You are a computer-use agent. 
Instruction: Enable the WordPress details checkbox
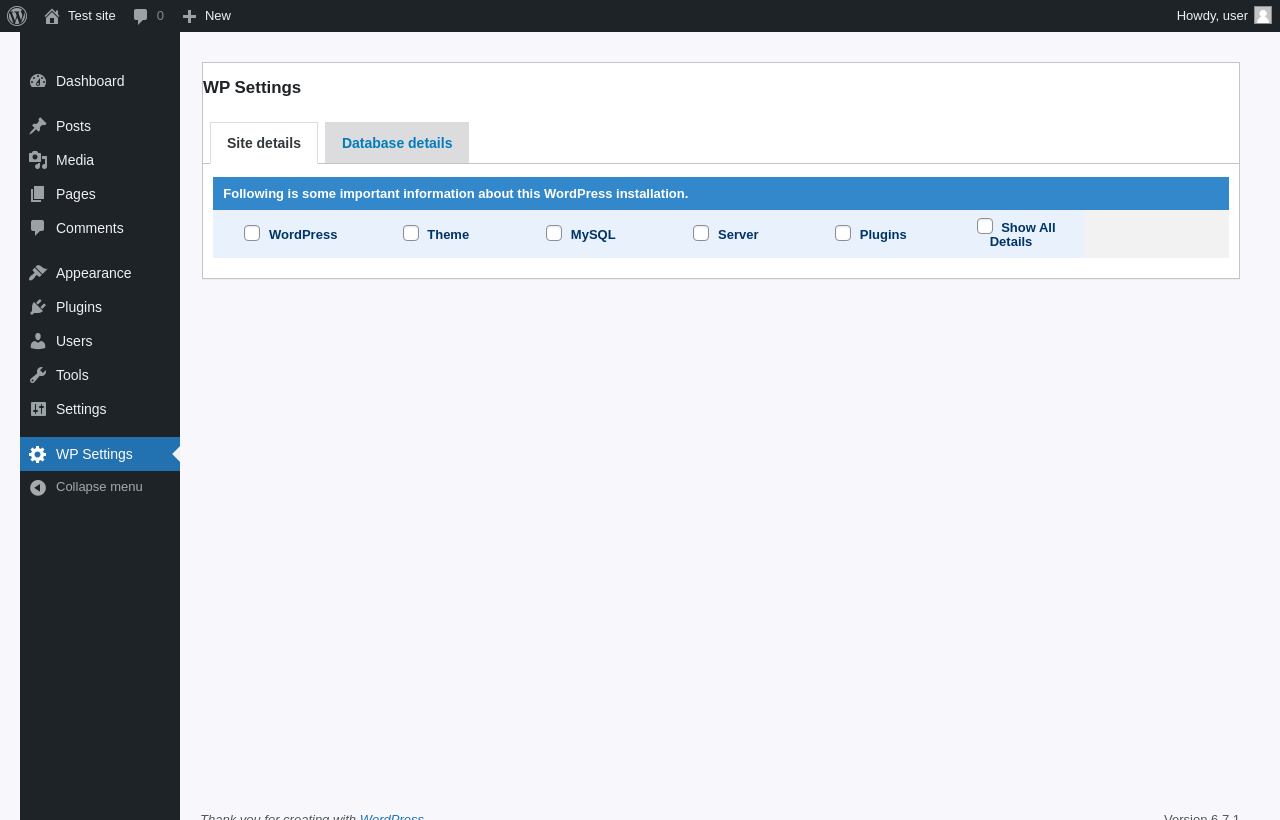252,233
